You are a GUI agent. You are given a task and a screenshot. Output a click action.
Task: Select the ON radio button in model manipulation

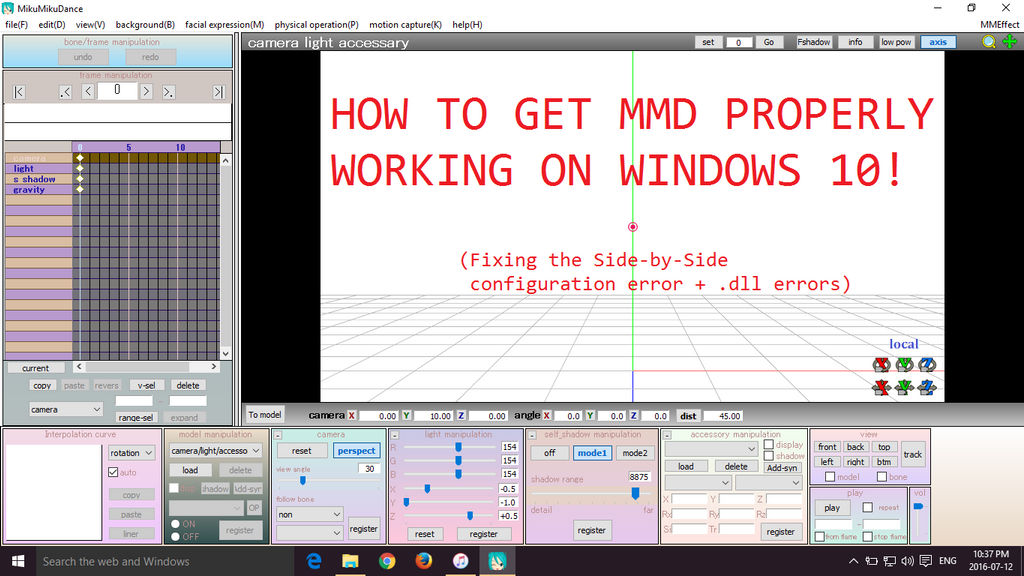(x=176, y=524)
